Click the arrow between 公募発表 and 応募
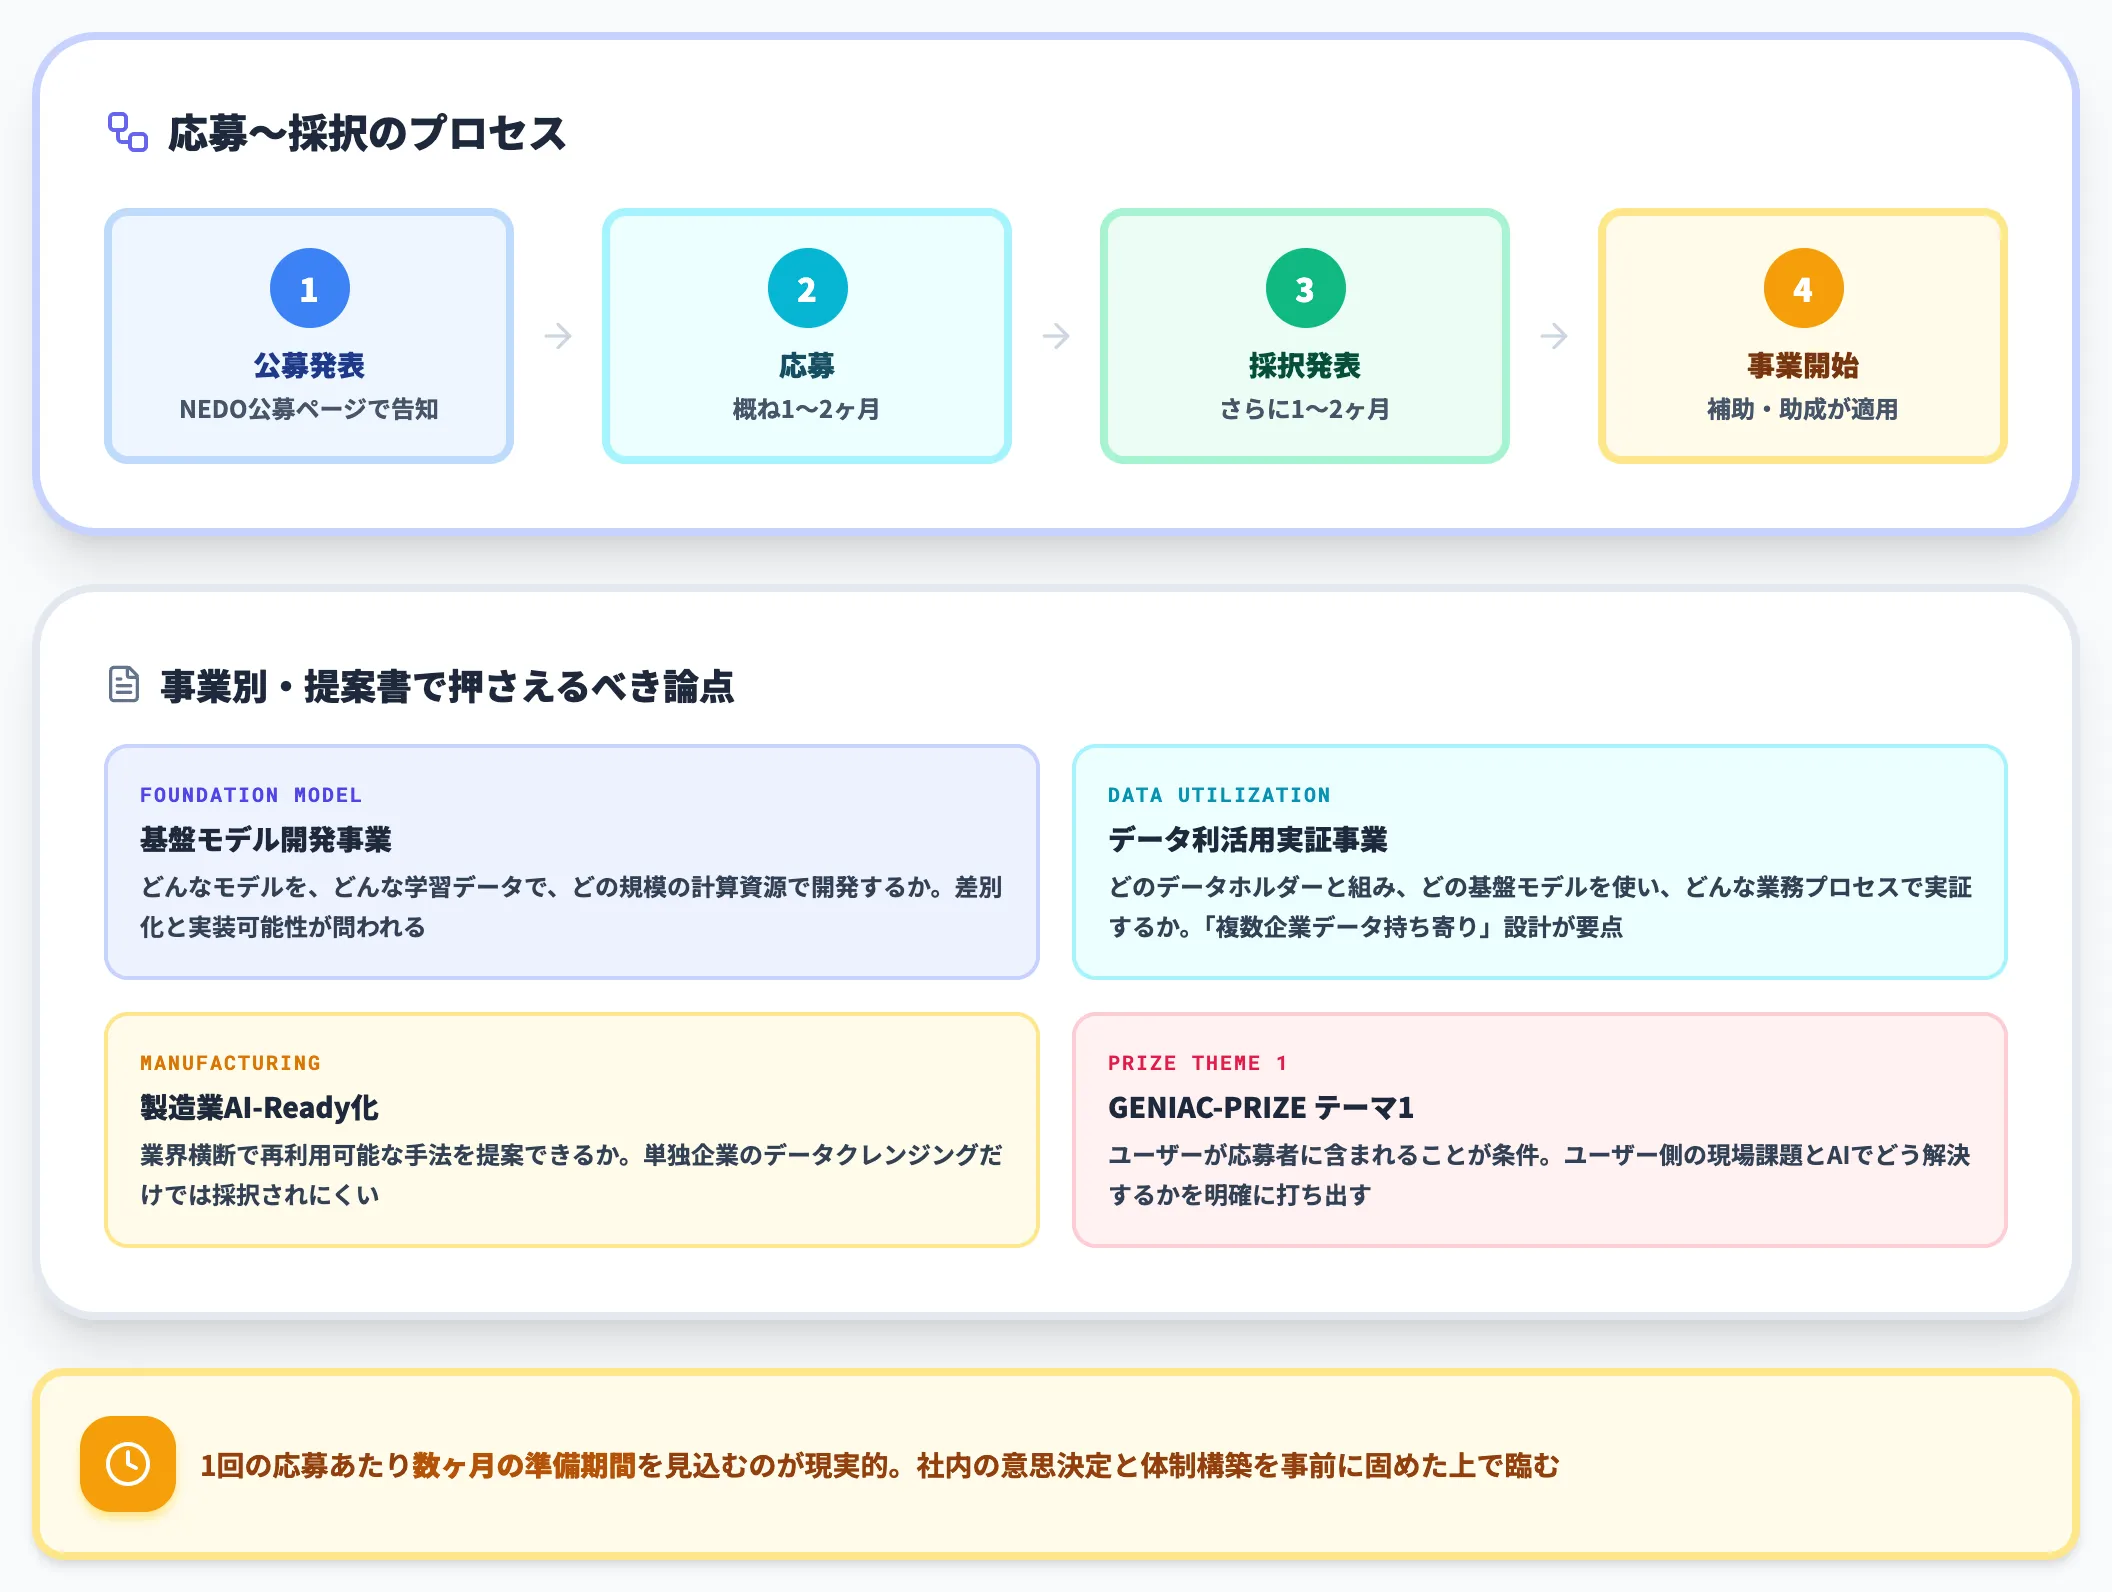Image resolution: width=2112 pixels, height=1592 pixels. 558,336
